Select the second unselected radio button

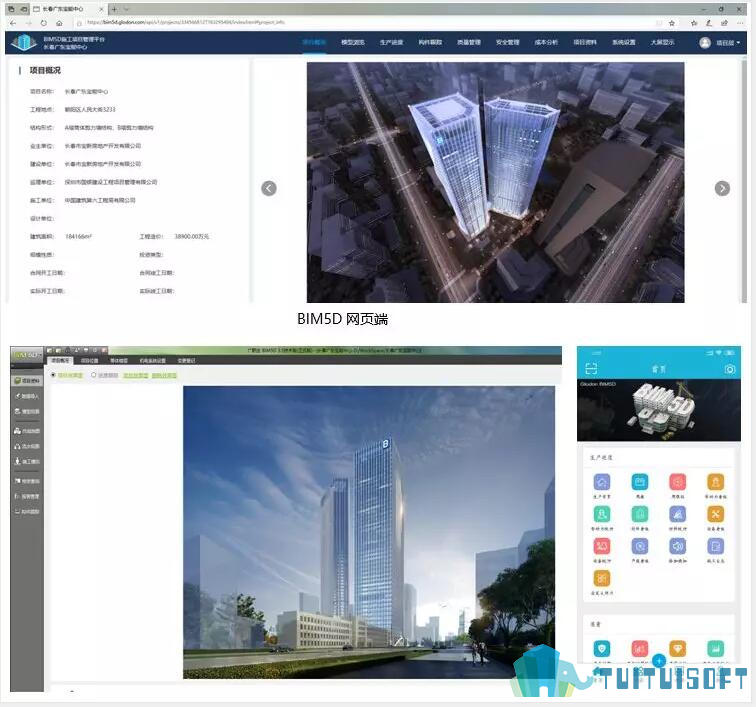point(94,375)
